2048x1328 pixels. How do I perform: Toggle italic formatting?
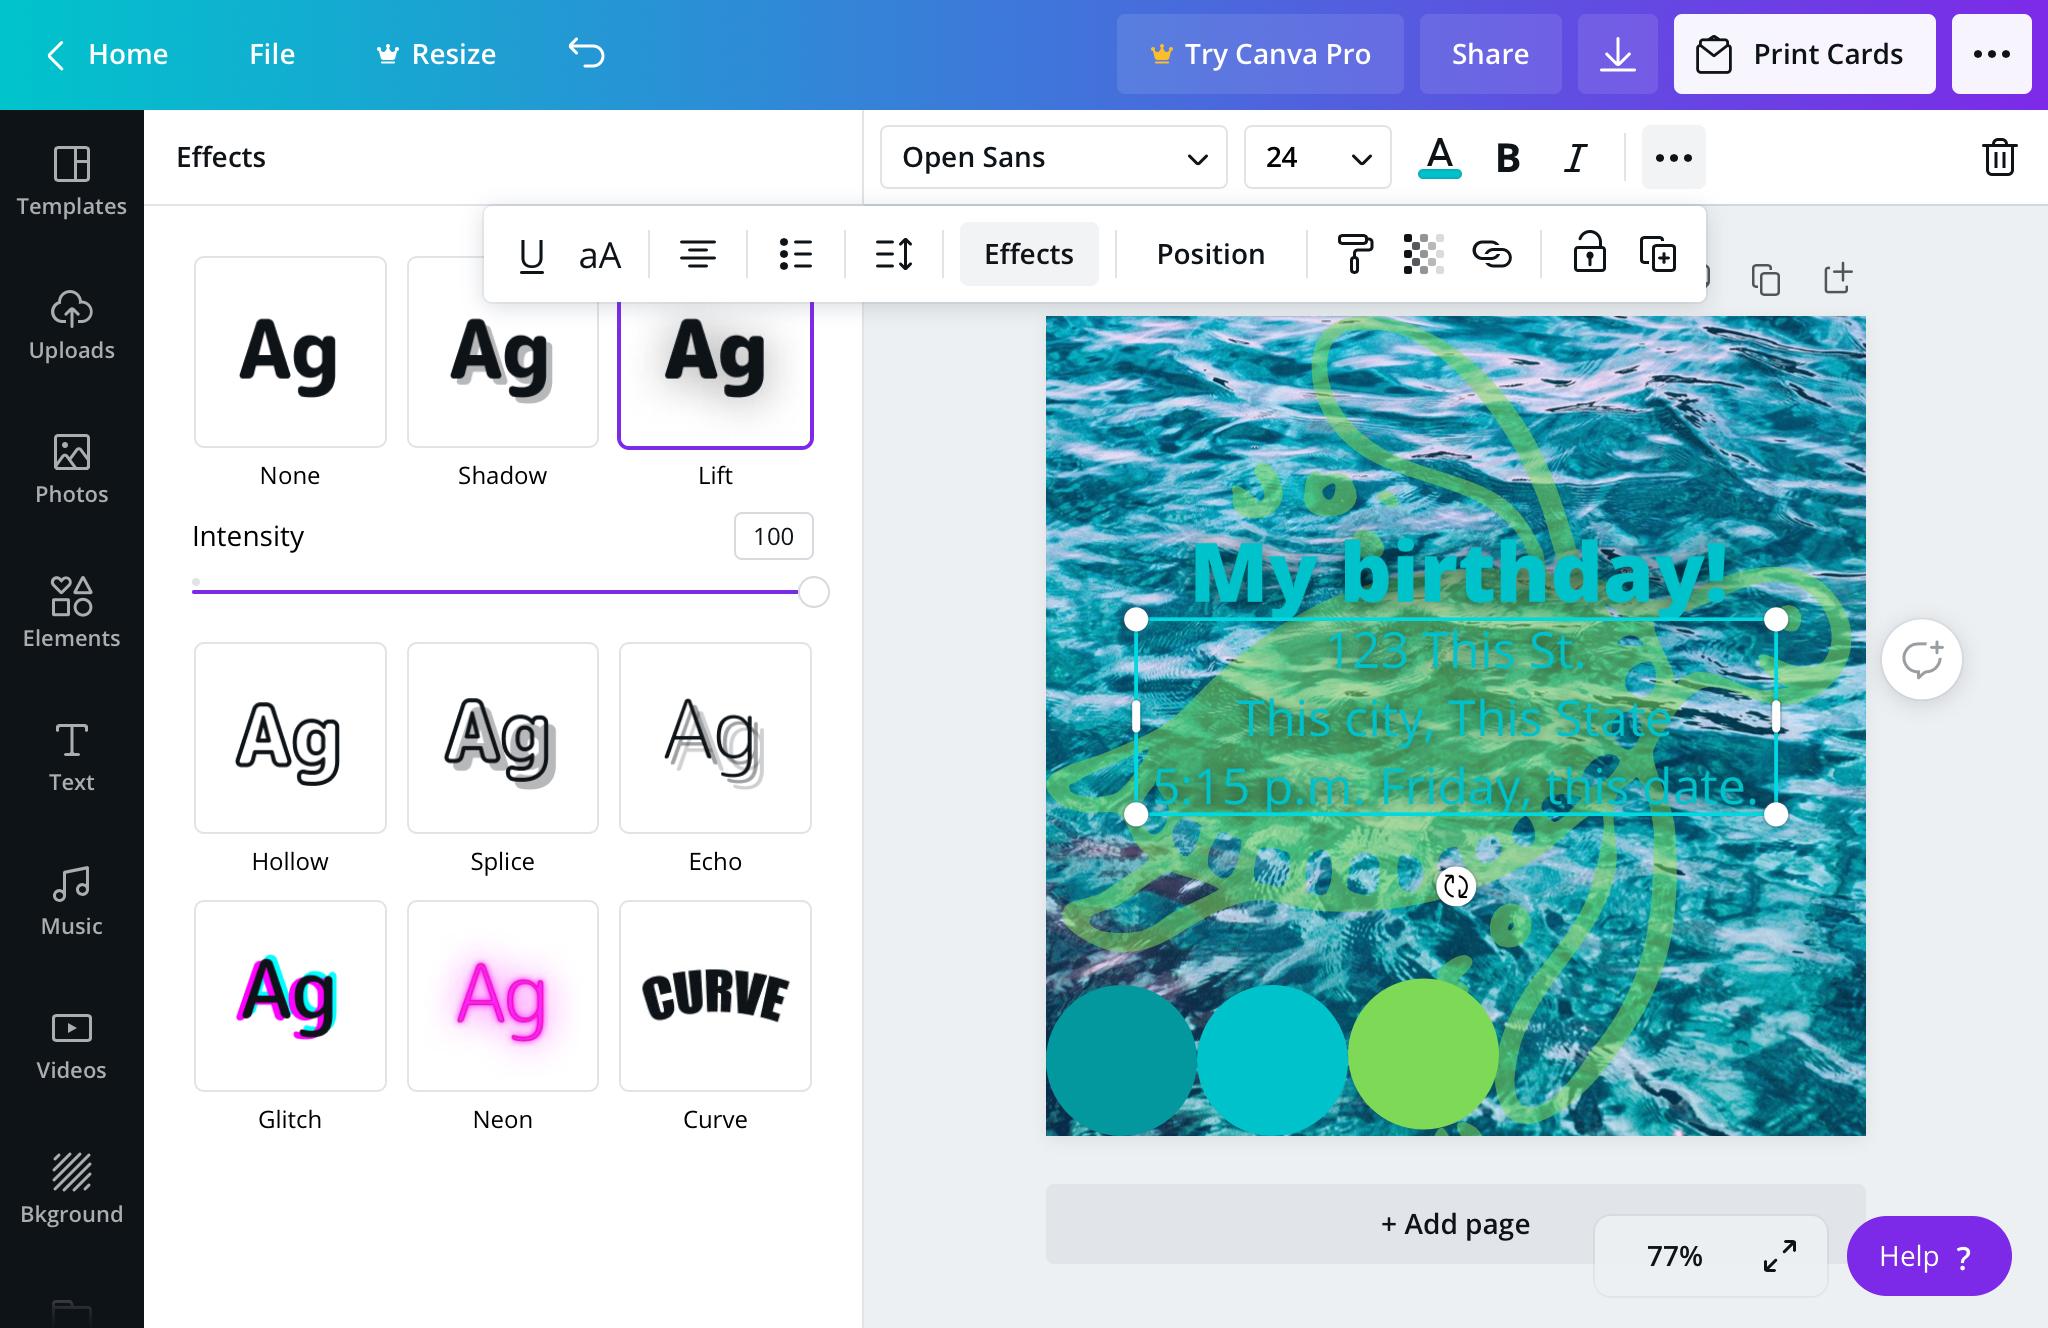coord(1575,157)
